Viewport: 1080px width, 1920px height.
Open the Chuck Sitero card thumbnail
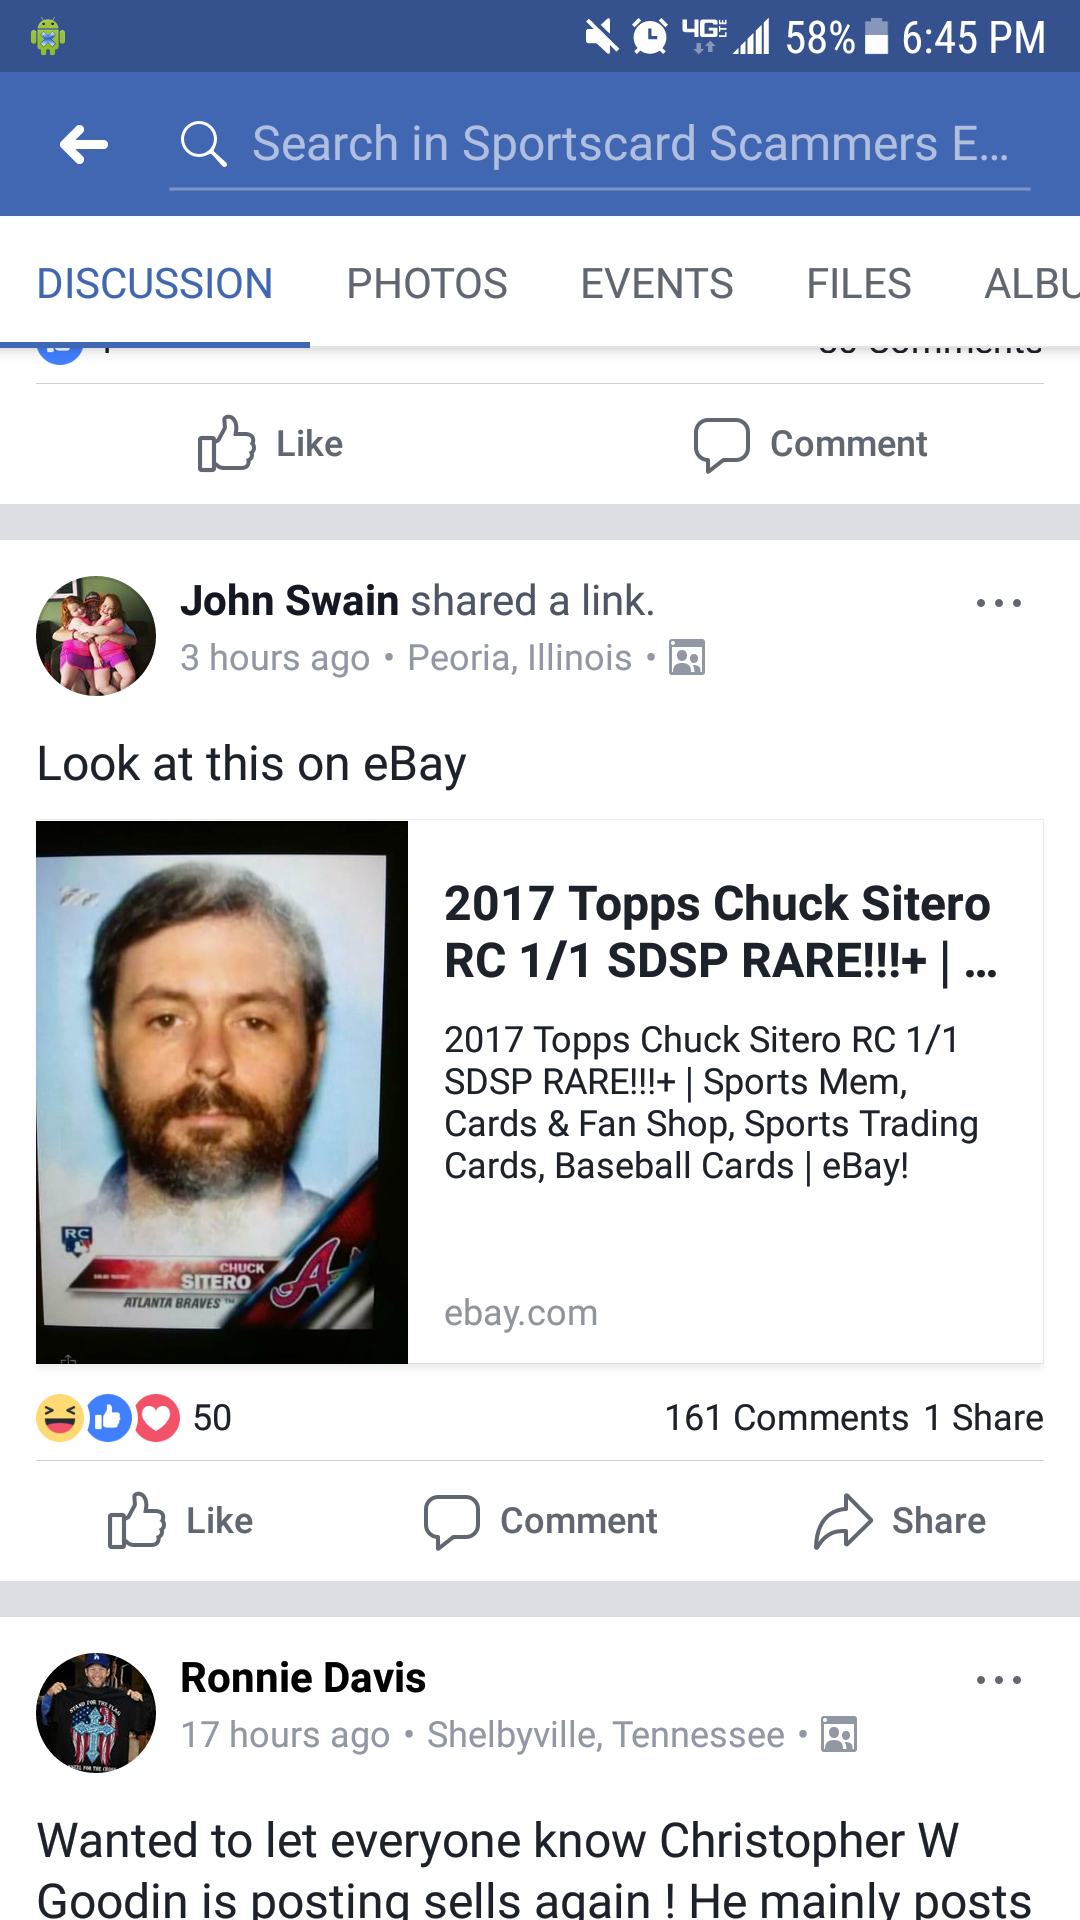pos(222,1092)
